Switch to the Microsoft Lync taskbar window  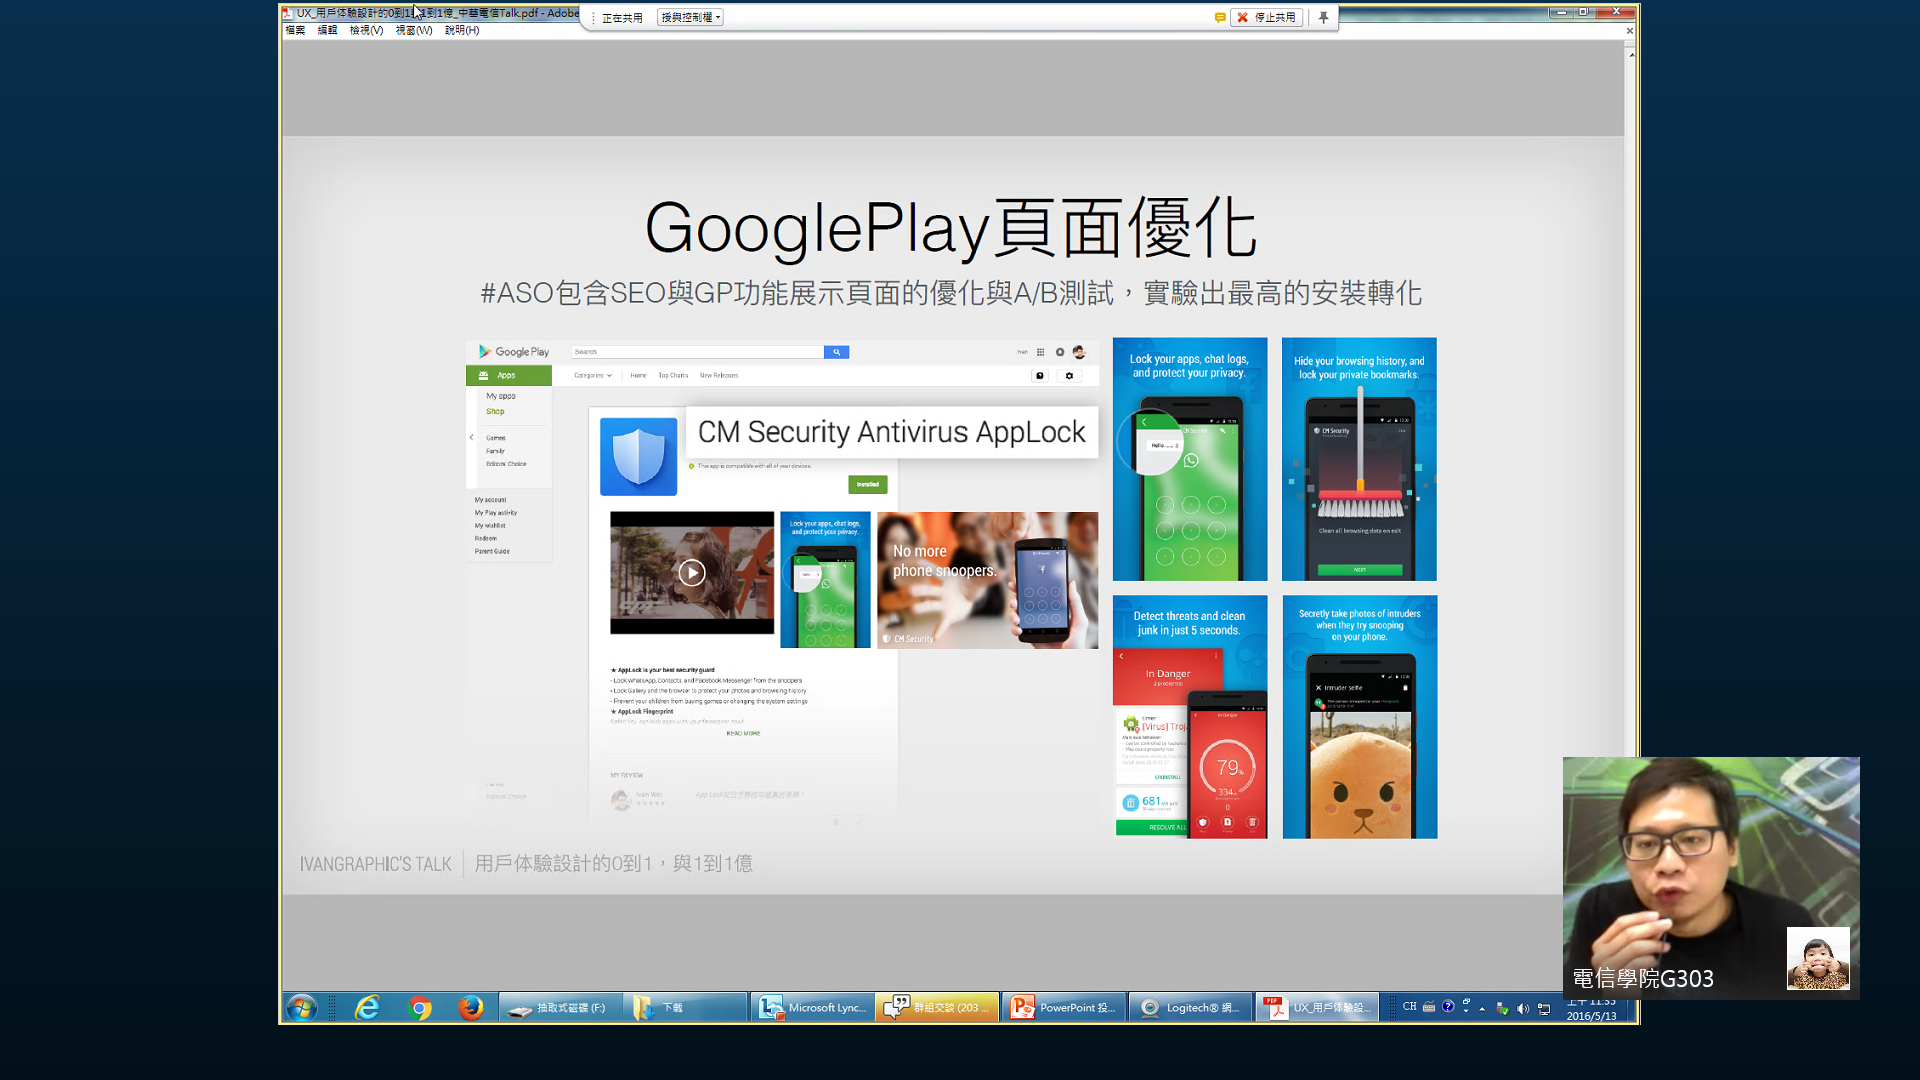pyautogui.click(x=812, y=1008)
